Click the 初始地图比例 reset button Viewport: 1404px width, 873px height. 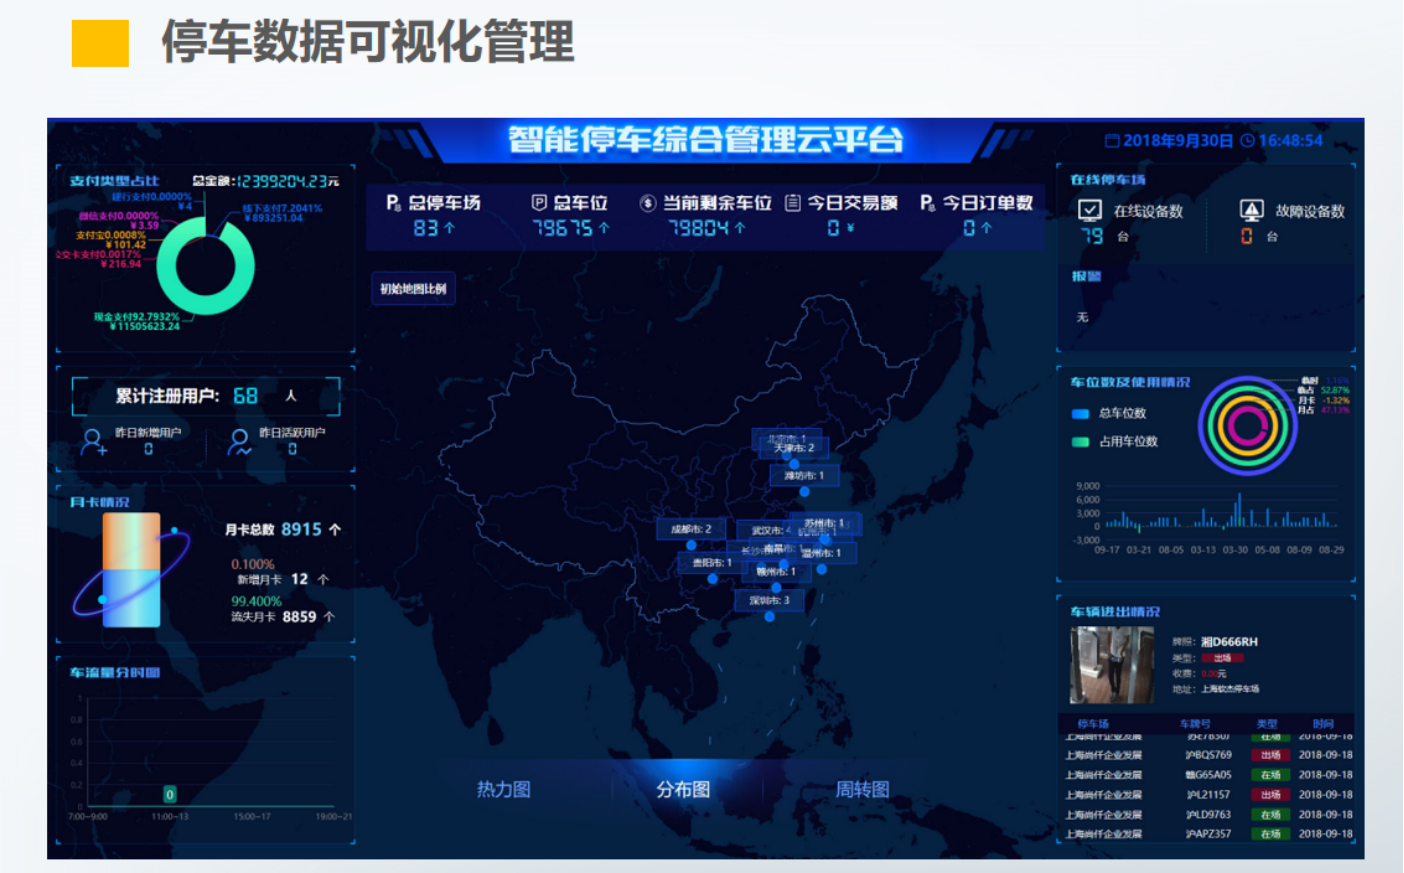(x=413, y=289)
